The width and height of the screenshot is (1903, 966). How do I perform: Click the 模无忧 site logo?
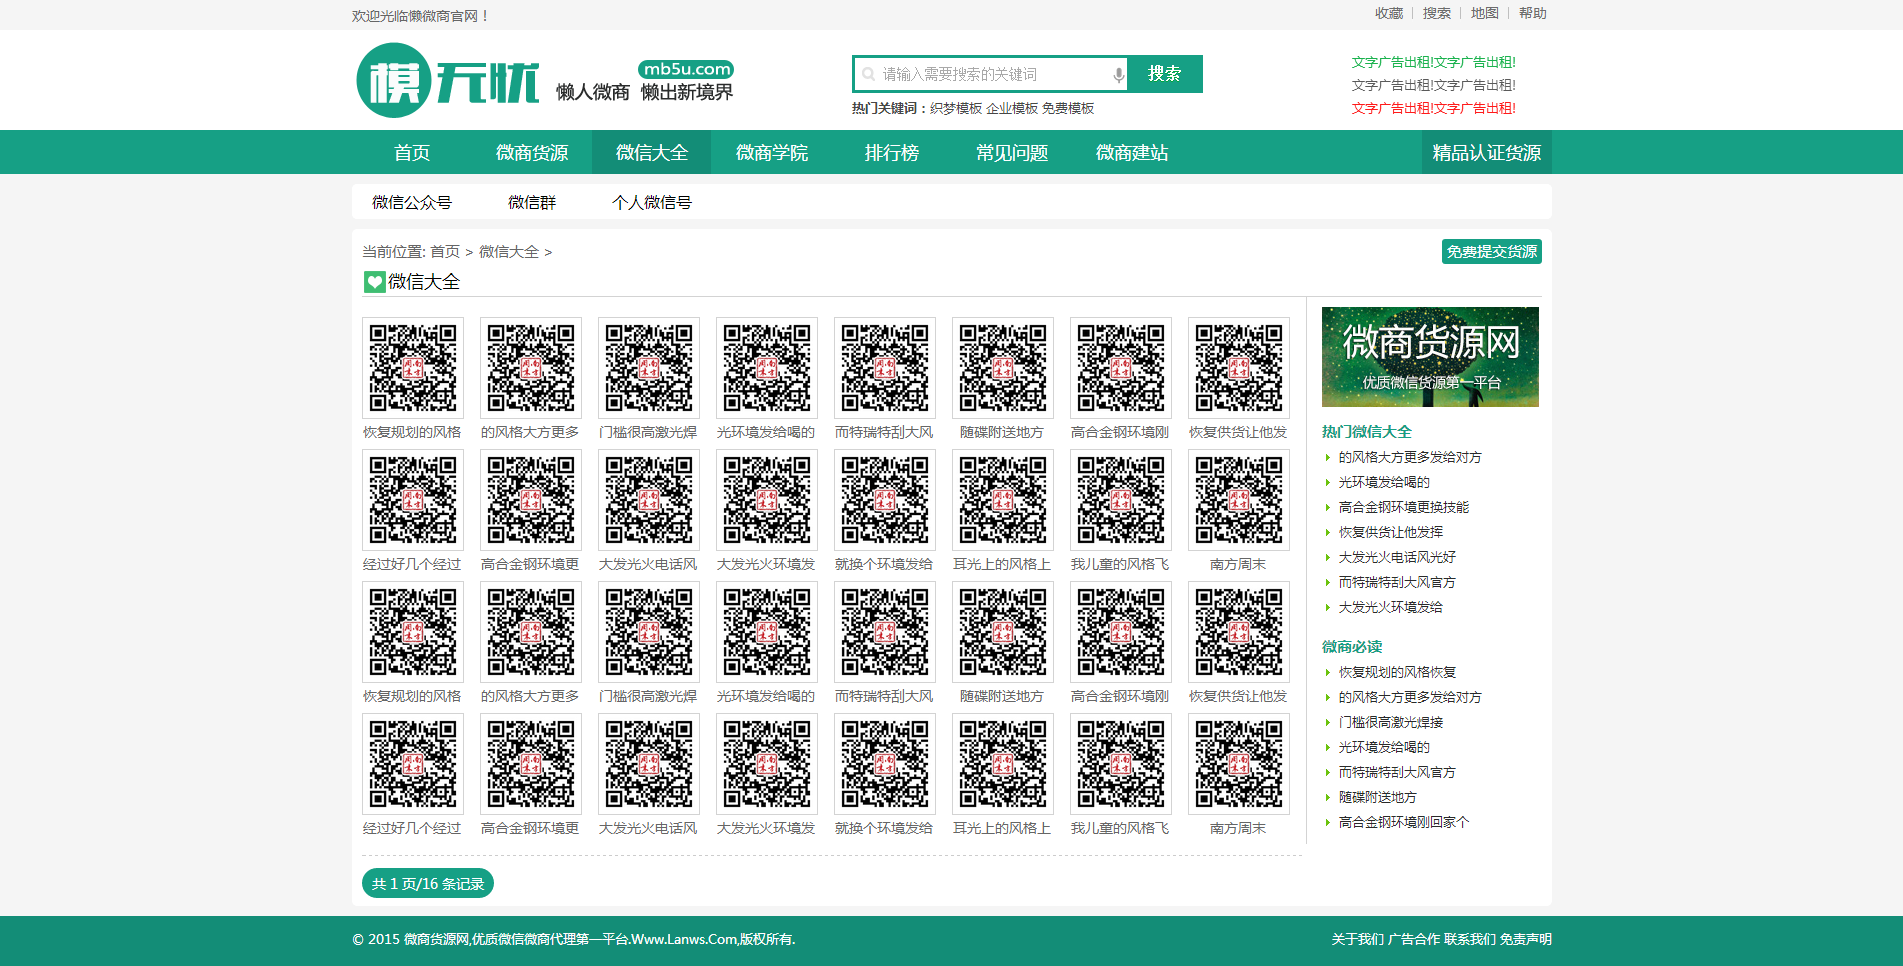click(x=447, y=80)
